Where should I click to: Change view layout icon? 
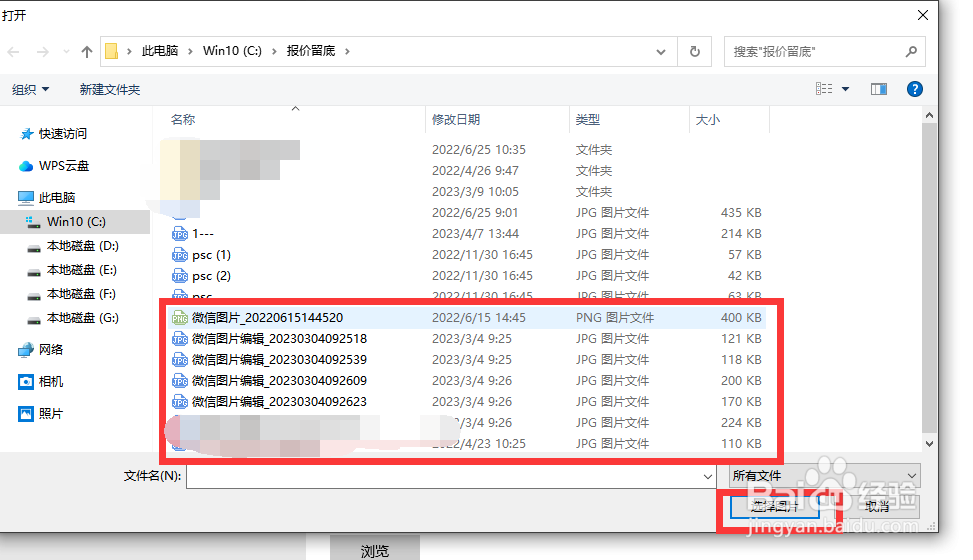(x=824, y=89)
